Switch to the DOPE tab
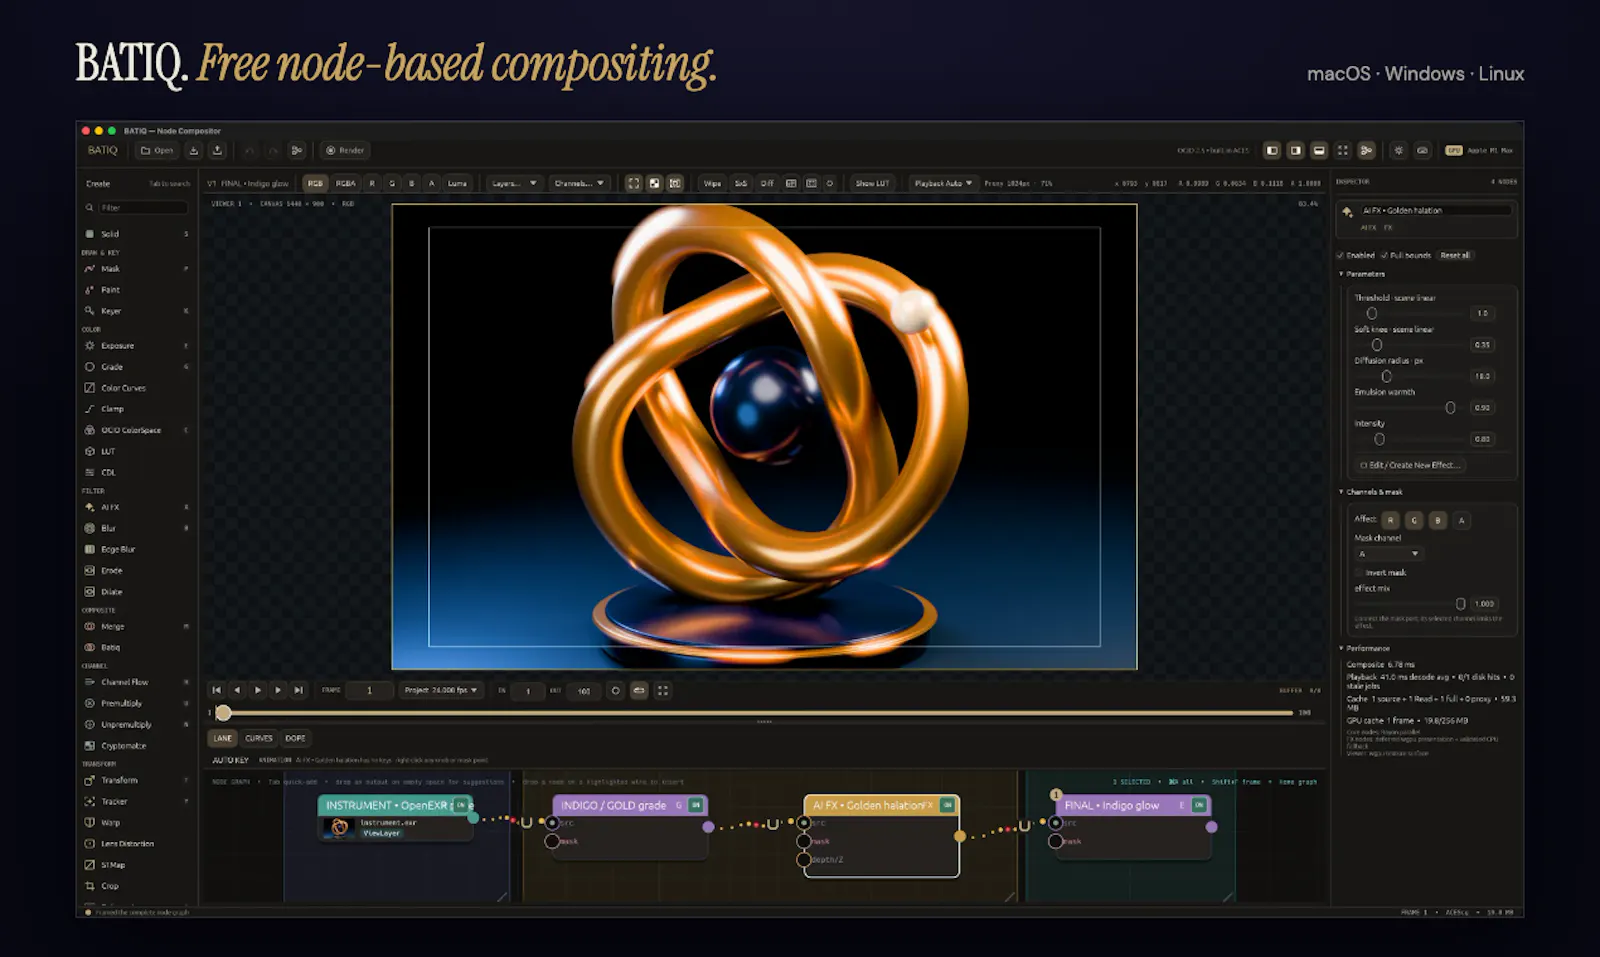Viewport: 1600px width, 957px height. (295, 738)
